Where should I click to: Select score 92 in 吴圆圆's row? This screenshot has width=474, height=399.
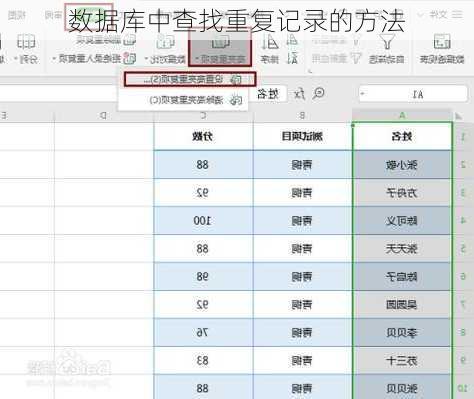point(203,305)
